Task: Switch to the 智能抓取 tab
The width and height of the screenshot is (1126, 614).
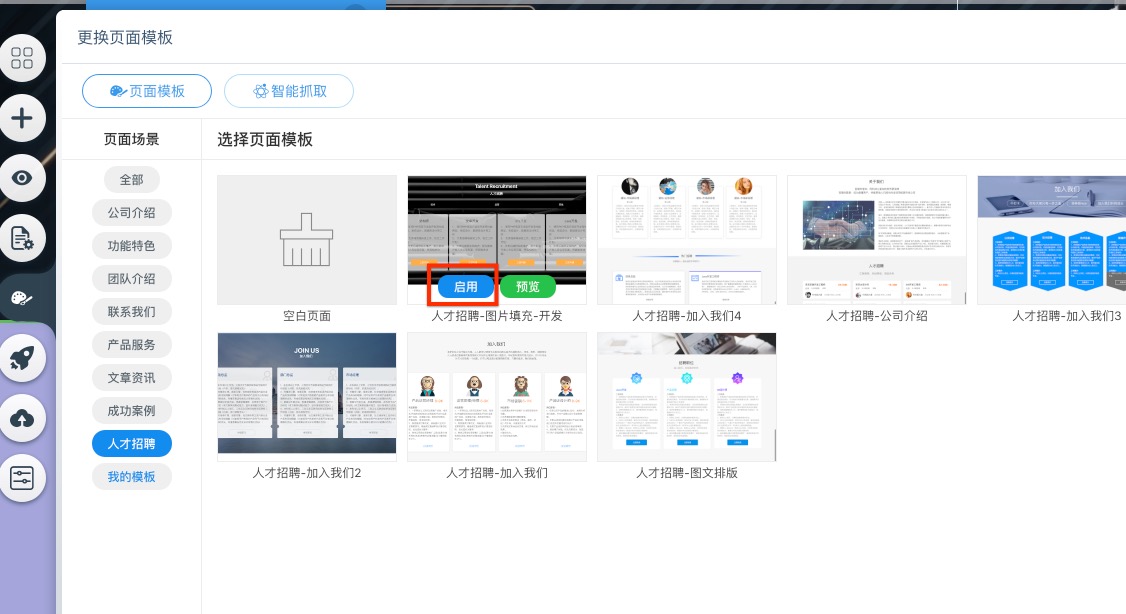Action: pos(289,91)
